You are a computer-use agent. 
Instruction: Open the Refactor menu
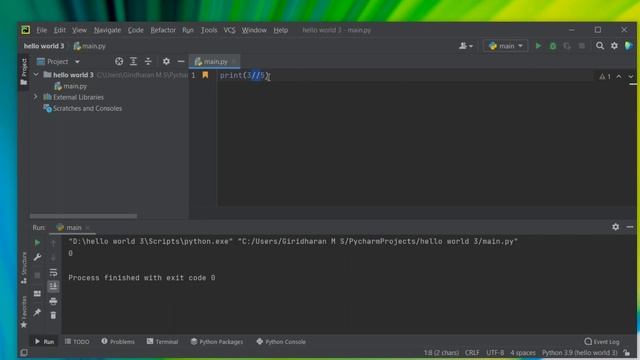pos(163,30)
